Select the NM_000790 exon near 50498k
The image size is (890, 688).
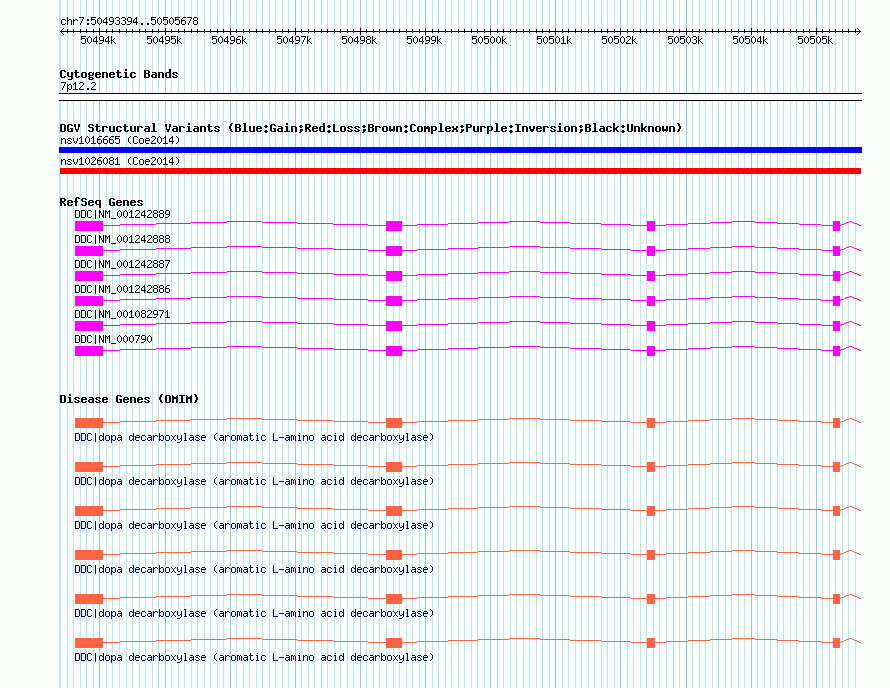(x=394, y=351)
